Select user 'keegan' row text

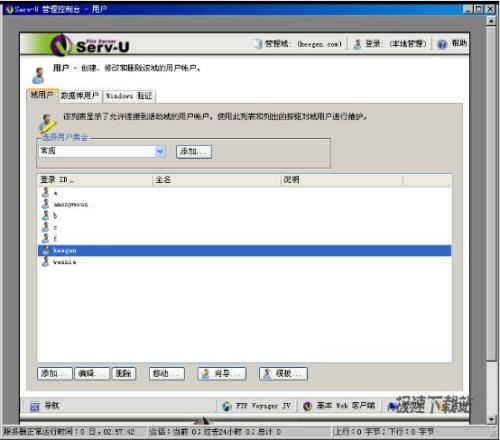coord(65,250)
